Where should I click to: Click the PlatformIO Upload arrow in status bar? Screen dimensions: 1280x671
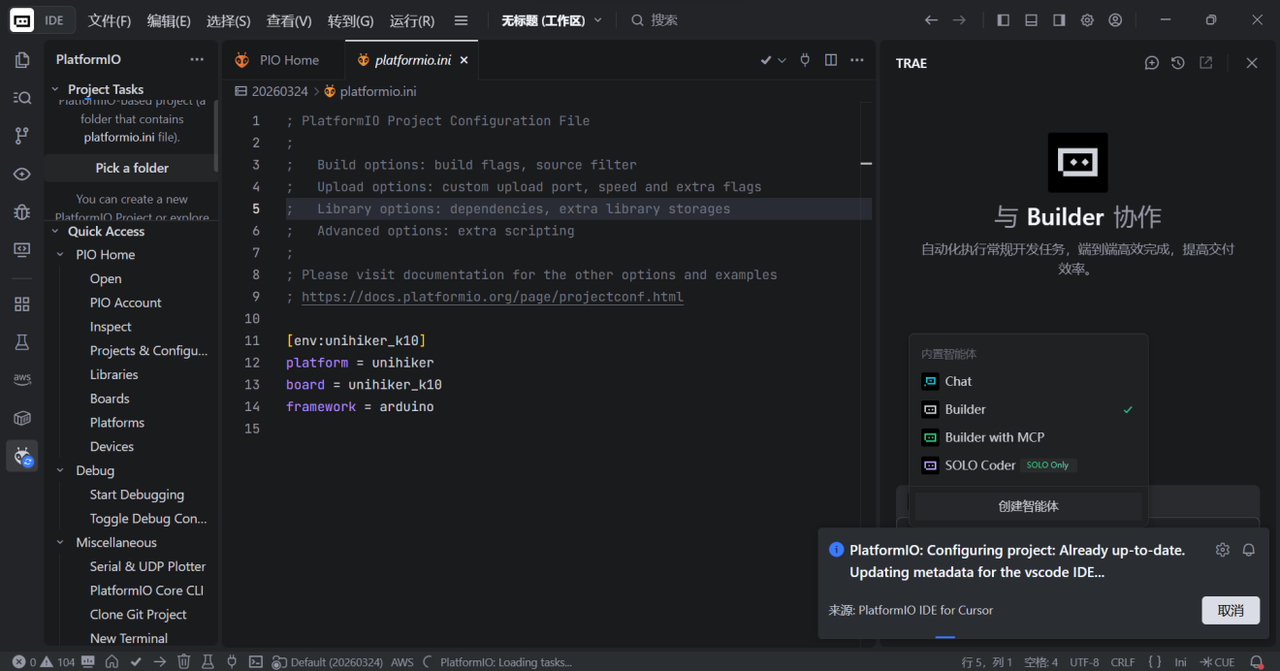[x=160, y=662]
